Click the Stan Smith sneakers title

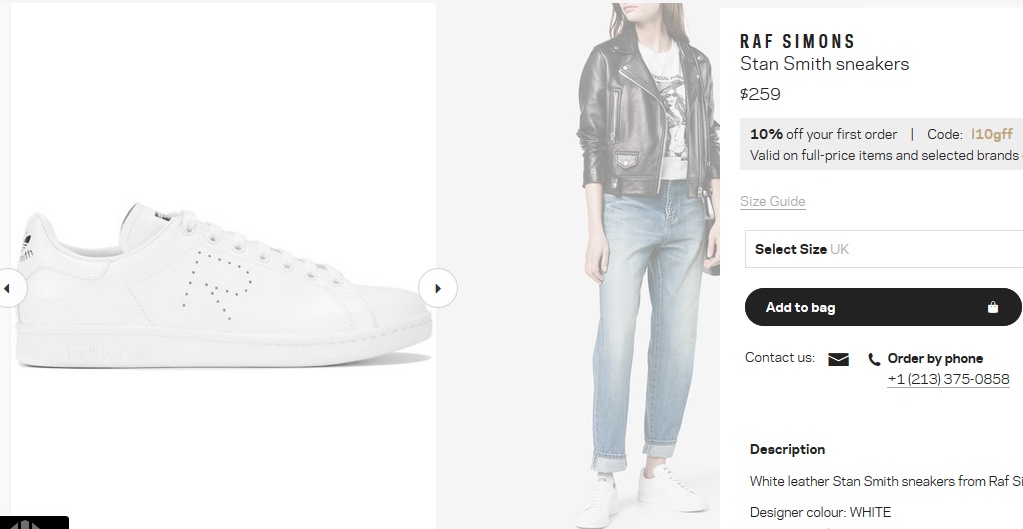click(x=824, y=64)
